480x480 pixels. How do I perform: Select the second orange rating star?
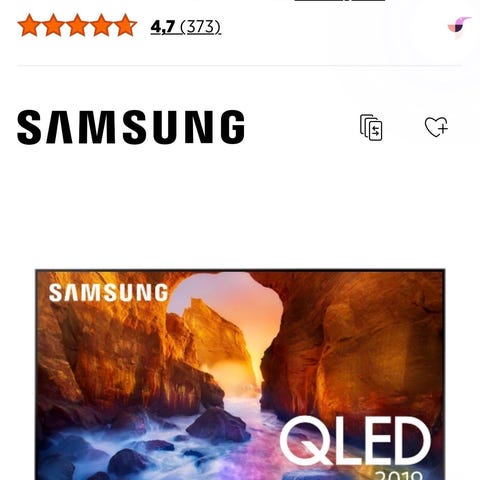tap(53, 25)
